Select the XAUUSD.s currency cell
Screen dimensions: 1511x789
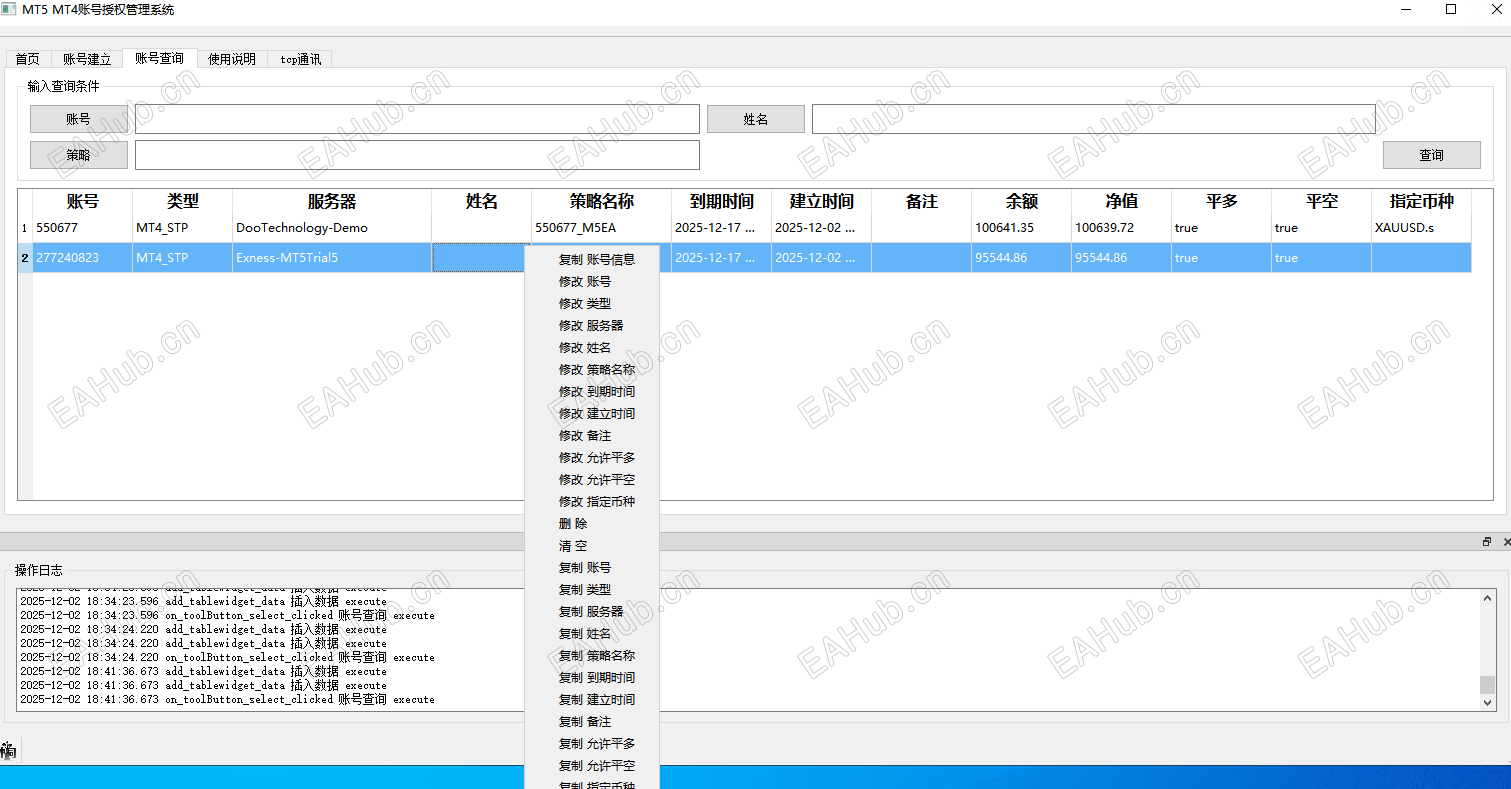[1421, 228]
